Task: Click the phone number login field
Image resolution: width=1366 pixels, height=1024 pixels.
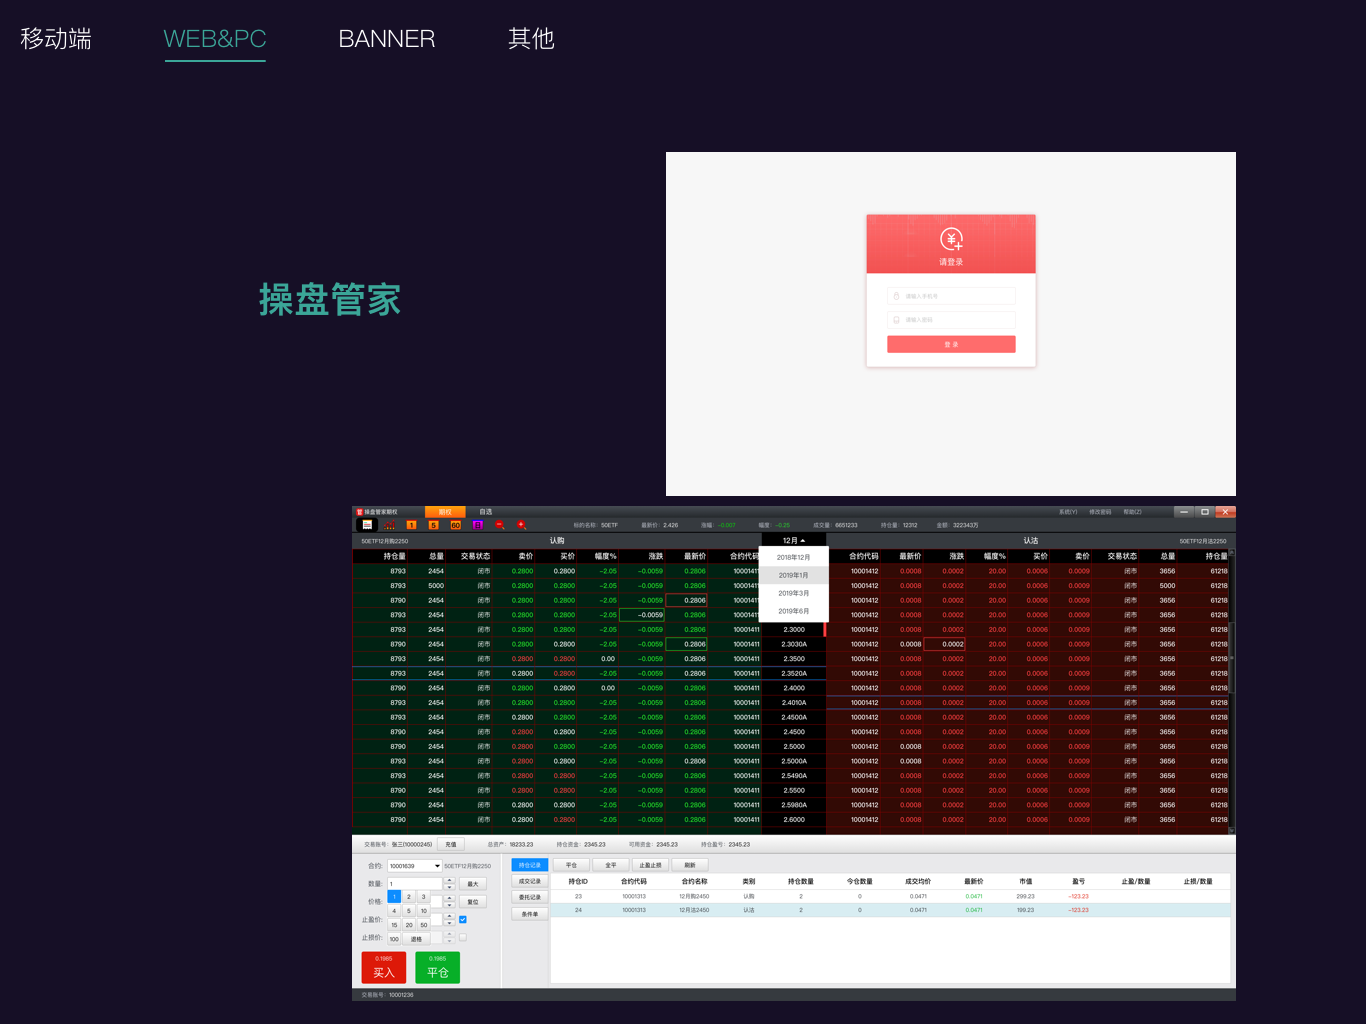Action: tap(951, 296)
